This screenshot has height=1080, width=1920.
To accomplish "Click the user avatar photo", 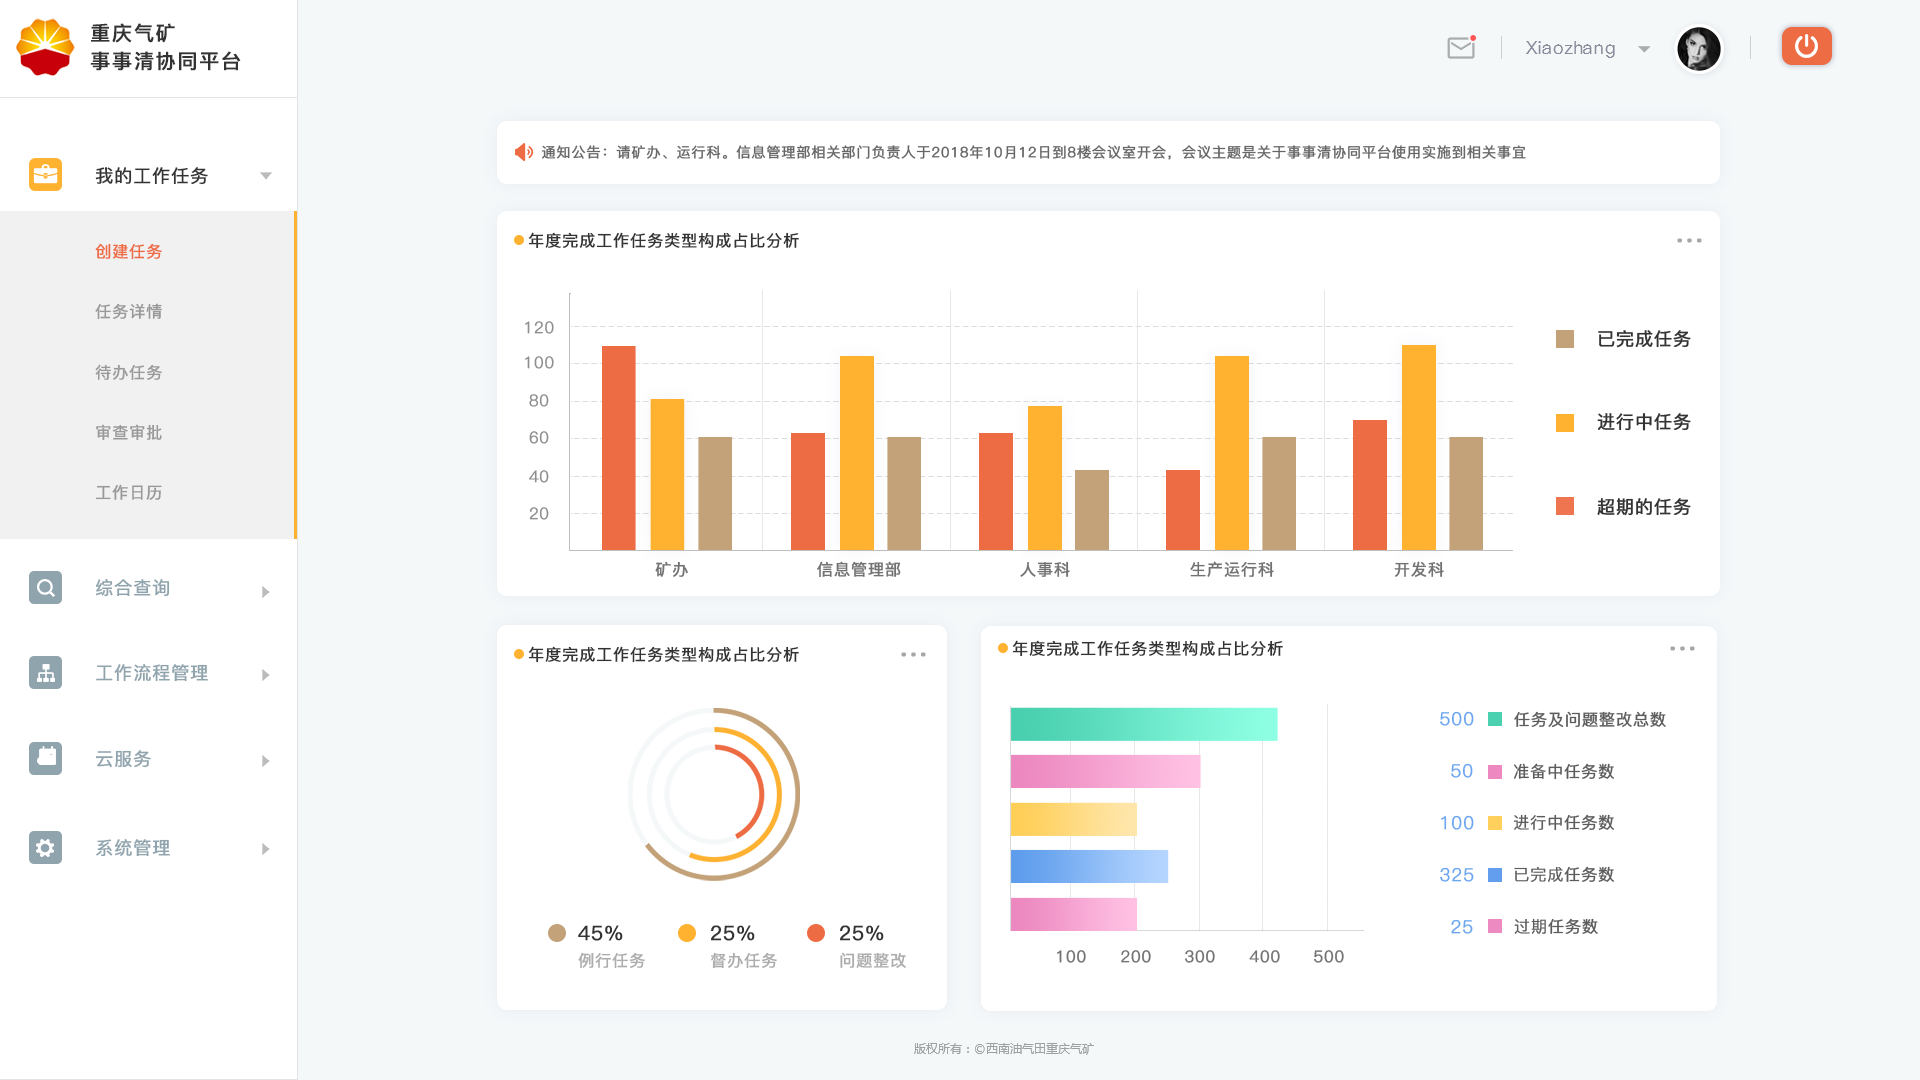I will coord(1698,49).
